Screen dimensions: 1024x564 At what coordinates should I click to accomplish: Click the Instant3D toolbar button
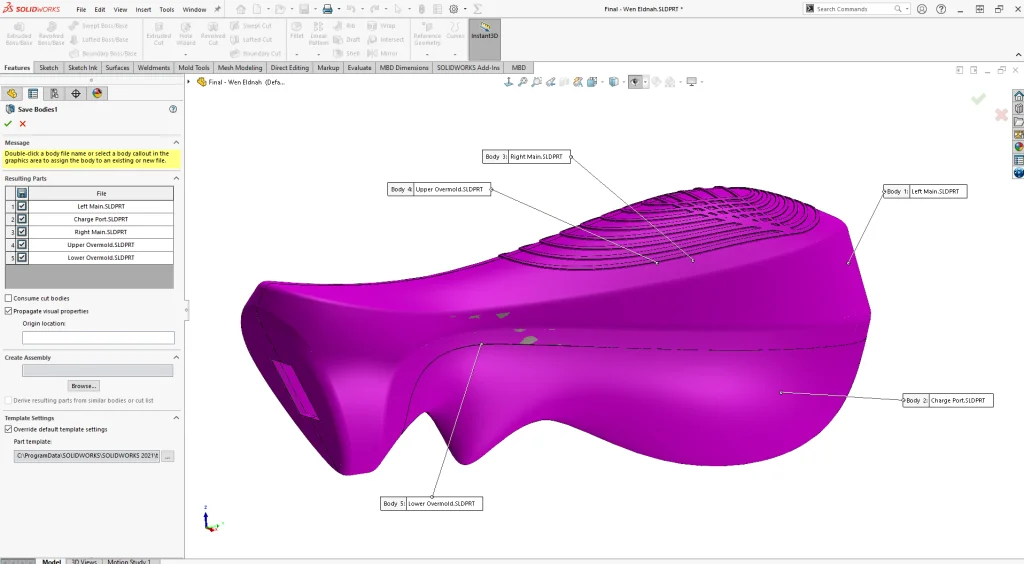click(485, 32)
